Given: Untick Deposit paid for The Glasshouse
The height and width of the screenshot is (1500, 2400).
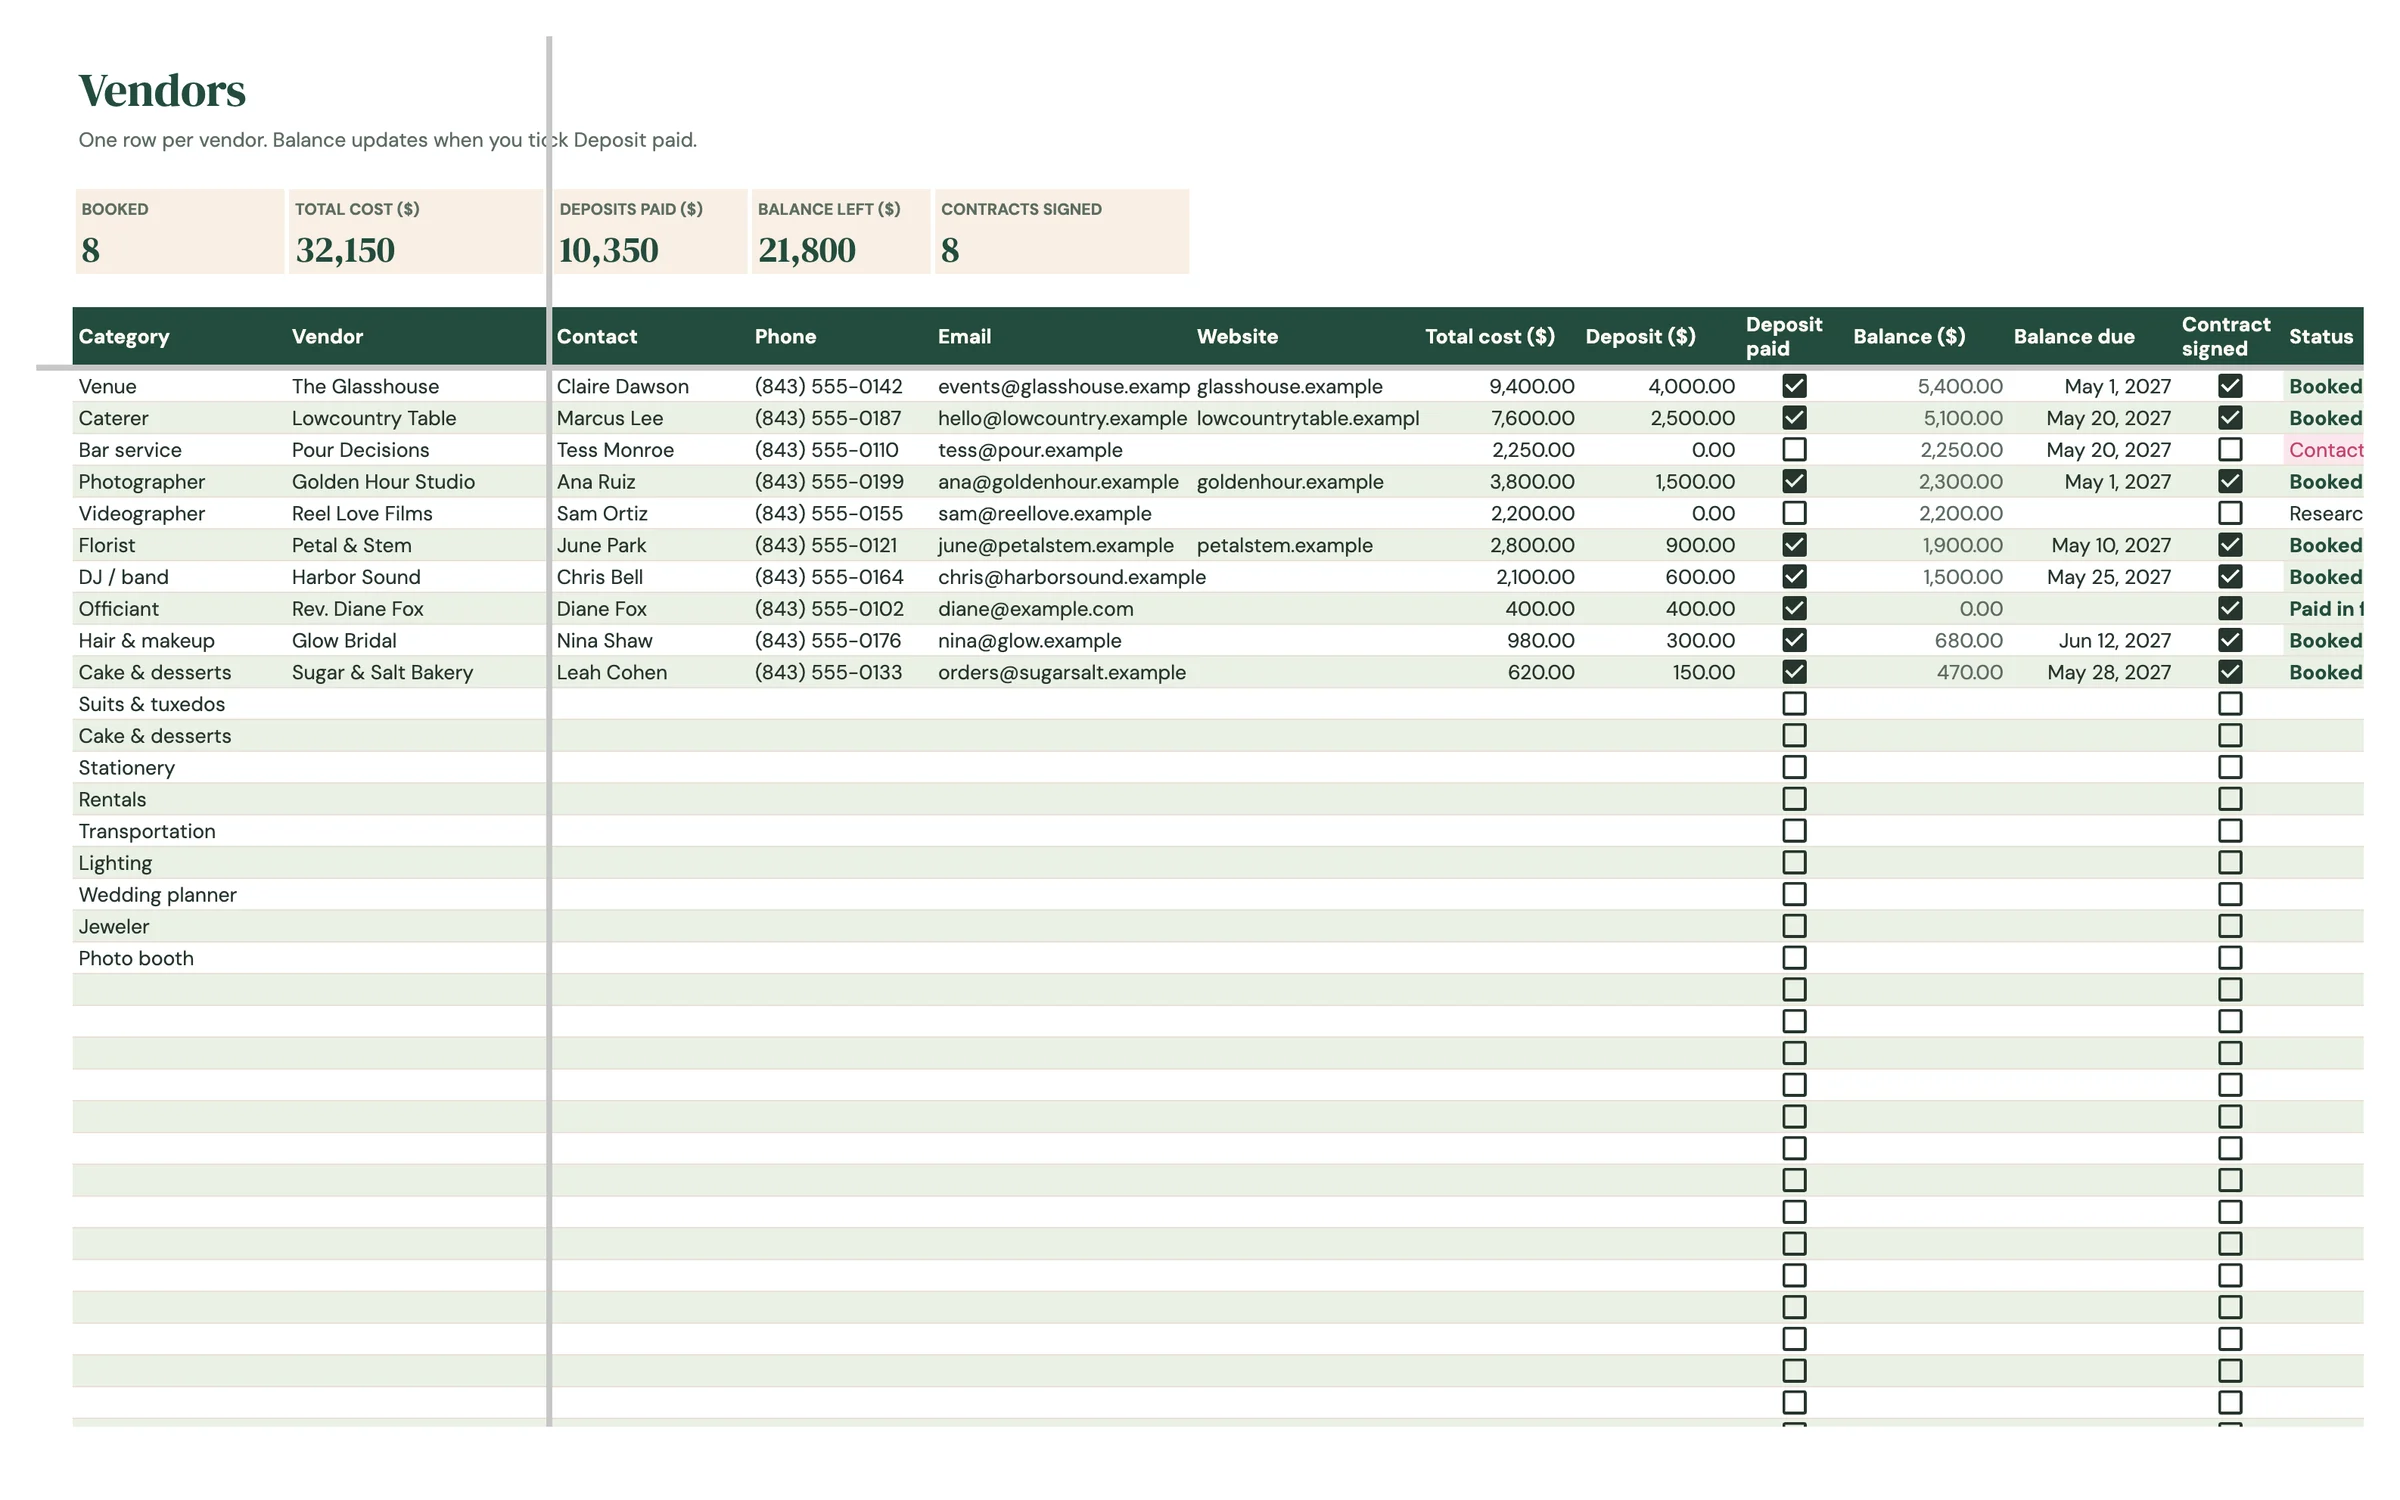Looking at the screenshot, I should [x=1794, y=386].
